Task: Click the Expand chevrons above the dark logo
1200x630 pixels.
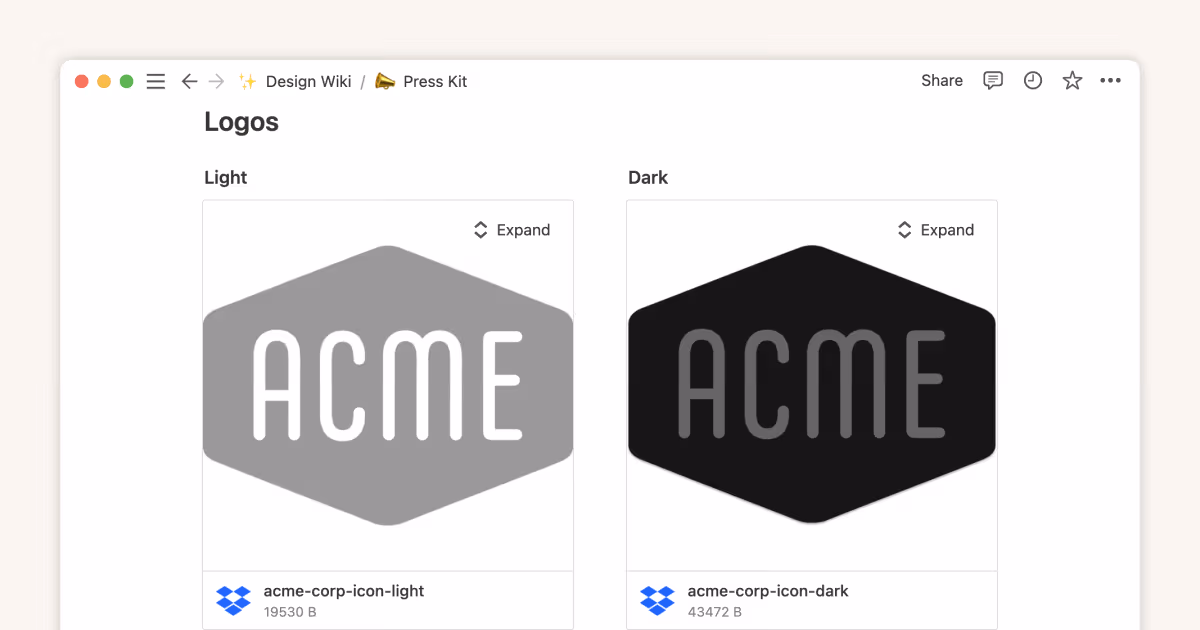Action: click(x=903, y=229)
